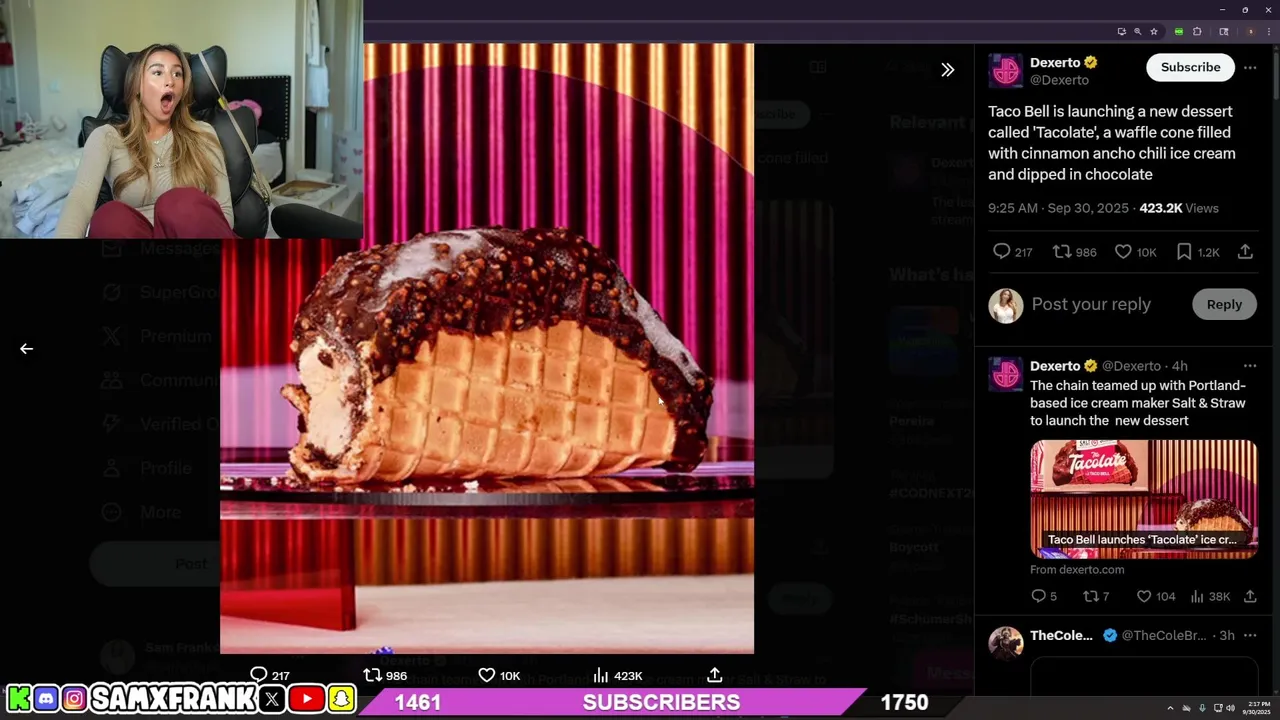Click Dexerto's gold verified badge at top
This screenshot has width=1280, height=720.
pyautogui.click(x=1091, y=62)
